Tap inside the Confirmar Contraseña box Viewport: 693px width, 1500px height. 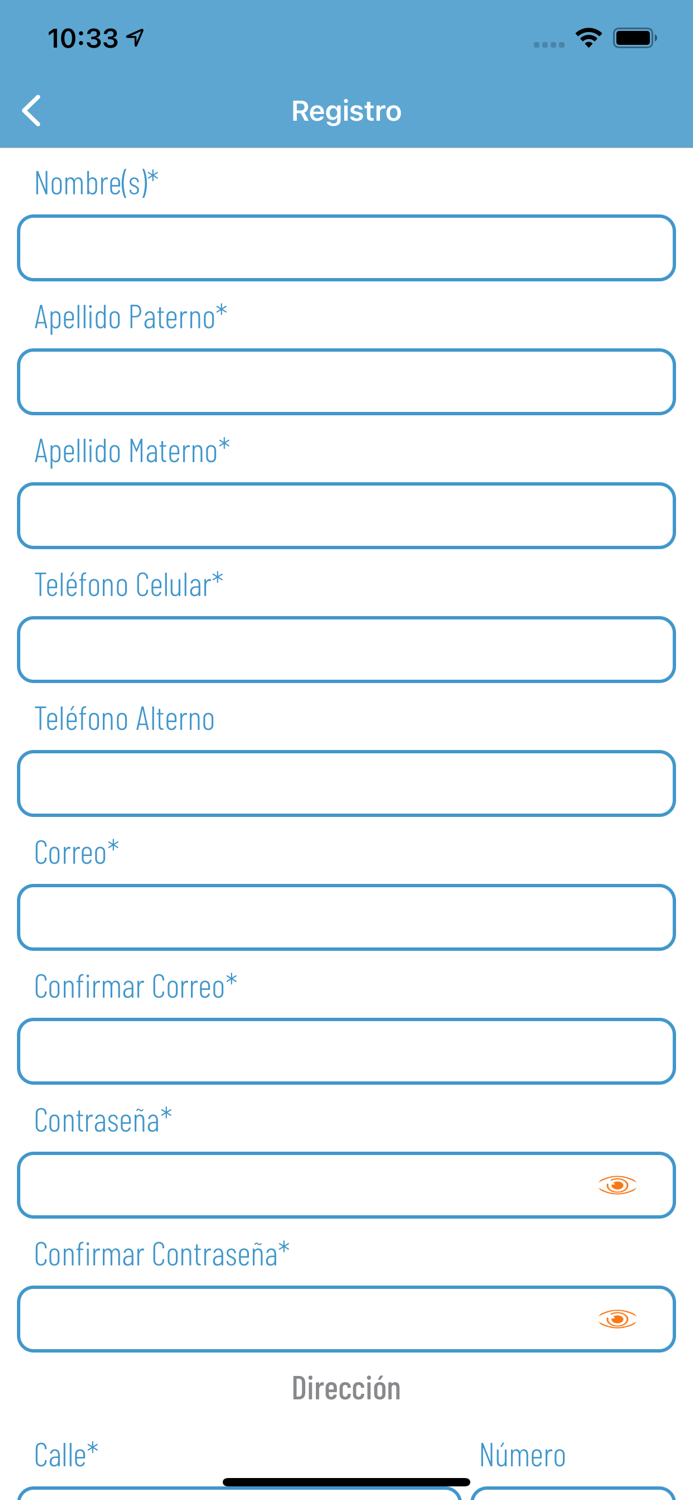(x=300, y=1319)
